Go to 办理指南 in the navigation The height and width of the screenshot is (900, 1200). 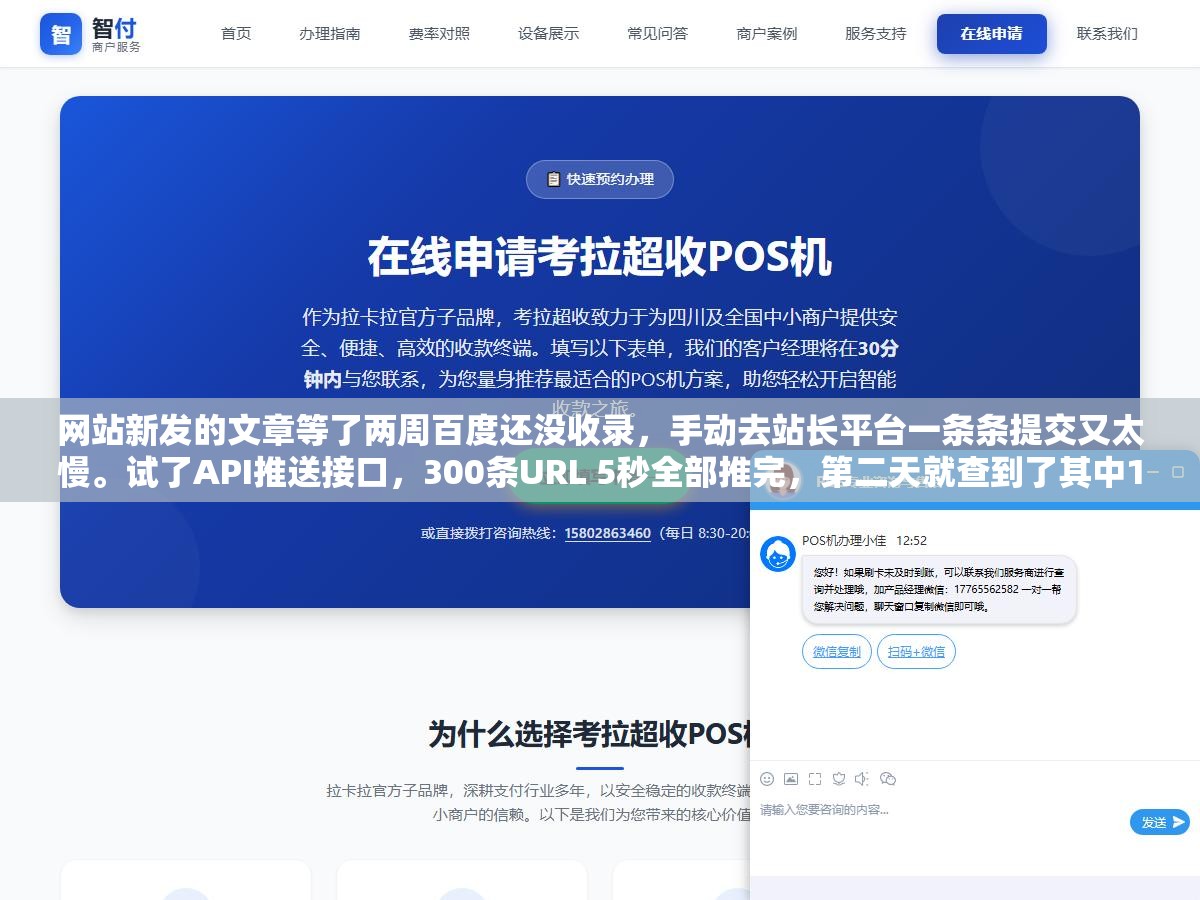pyautogui.click(x=329, y=33)
